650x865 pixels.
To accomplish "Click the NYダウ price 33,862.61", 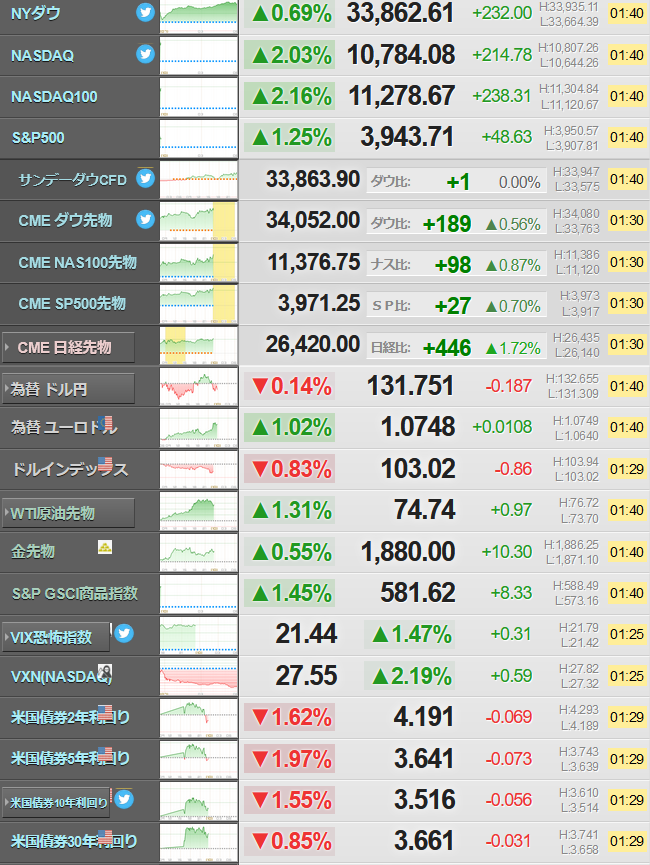I will pyautogui.click(x=400, y=13).
